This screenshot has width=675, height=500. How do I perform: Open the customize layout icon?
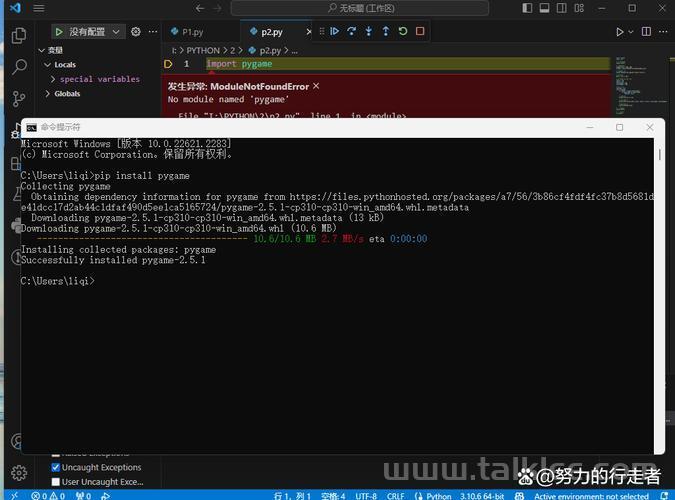tap(579, 8)
